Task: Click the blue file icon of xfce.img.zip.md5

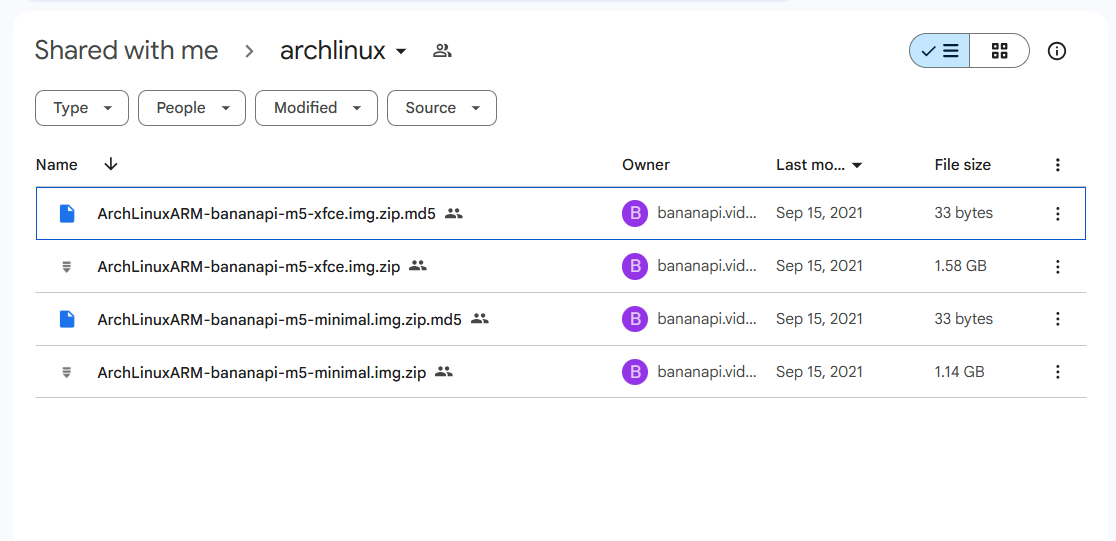Action: pyautogui.click(x=66, y=213)
